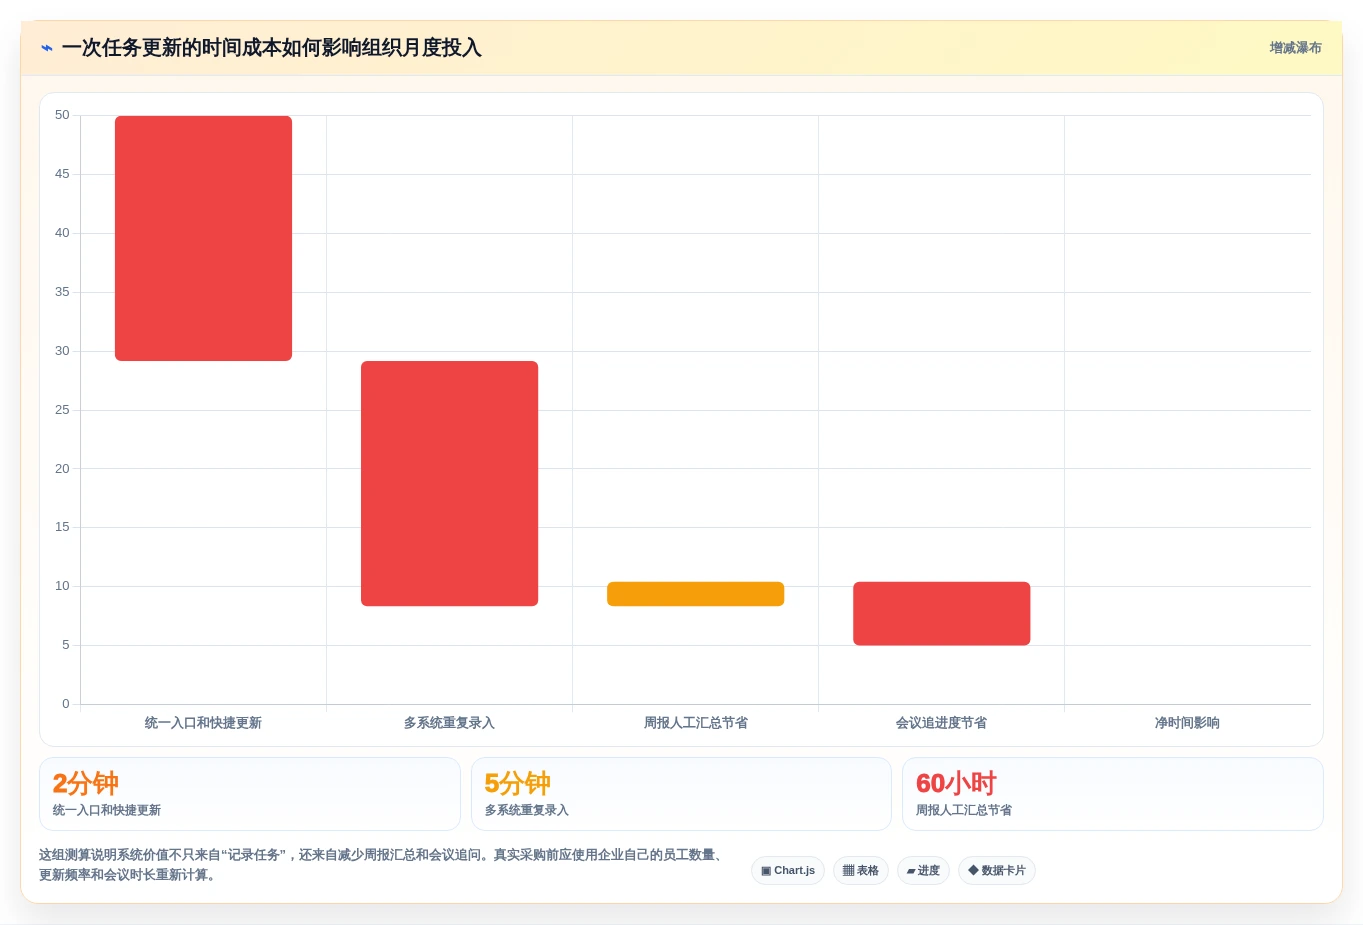This screenshot has width=1363, height=925.
Task: Click the red bar for 会议追进度节省
Action: pyautogui.click(x=941, y=613)
